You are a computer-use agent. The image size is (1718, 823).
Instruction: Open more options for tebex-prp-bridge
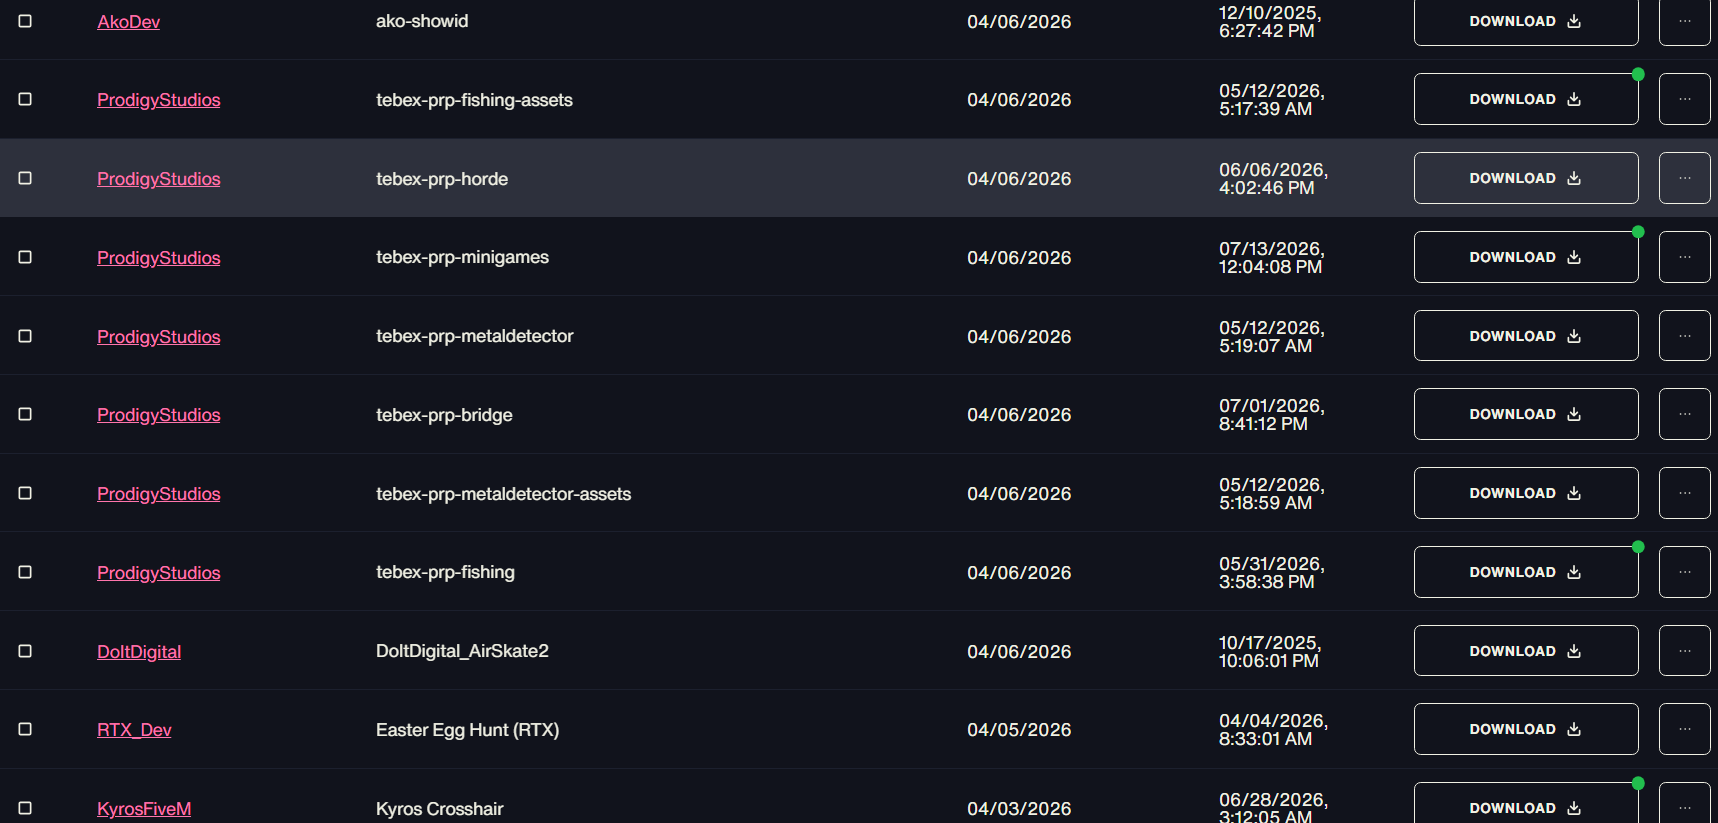tap(1685, 414)
